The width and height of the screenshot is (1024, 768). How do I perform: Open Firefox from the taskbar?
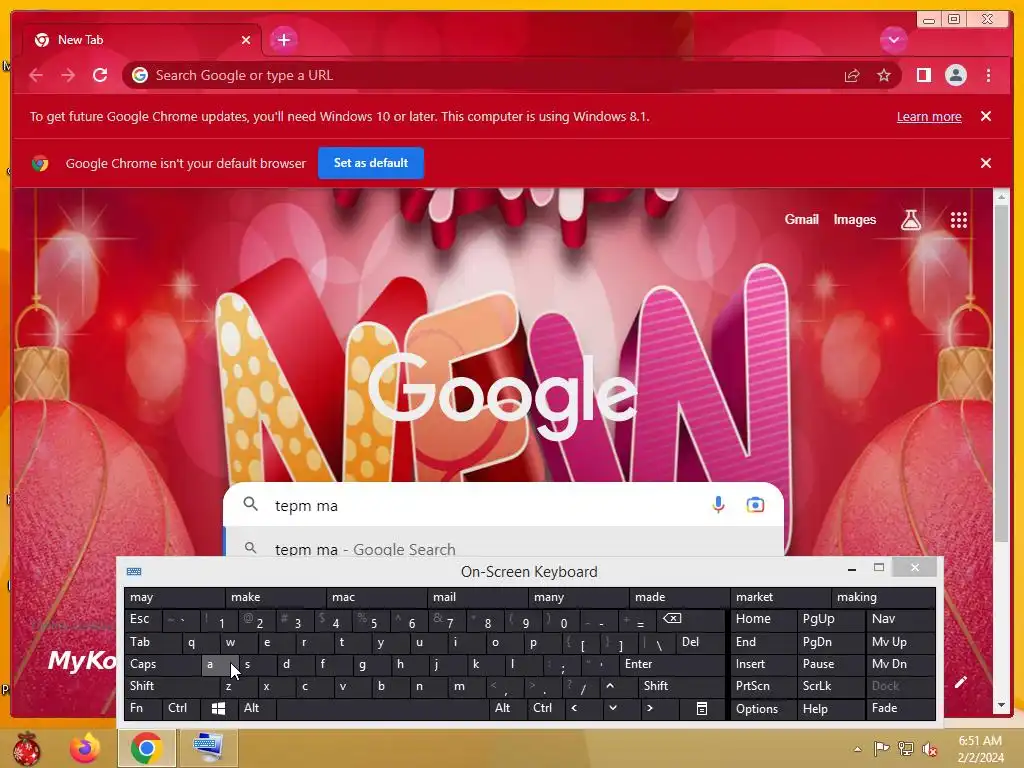(x=85, y=748)
